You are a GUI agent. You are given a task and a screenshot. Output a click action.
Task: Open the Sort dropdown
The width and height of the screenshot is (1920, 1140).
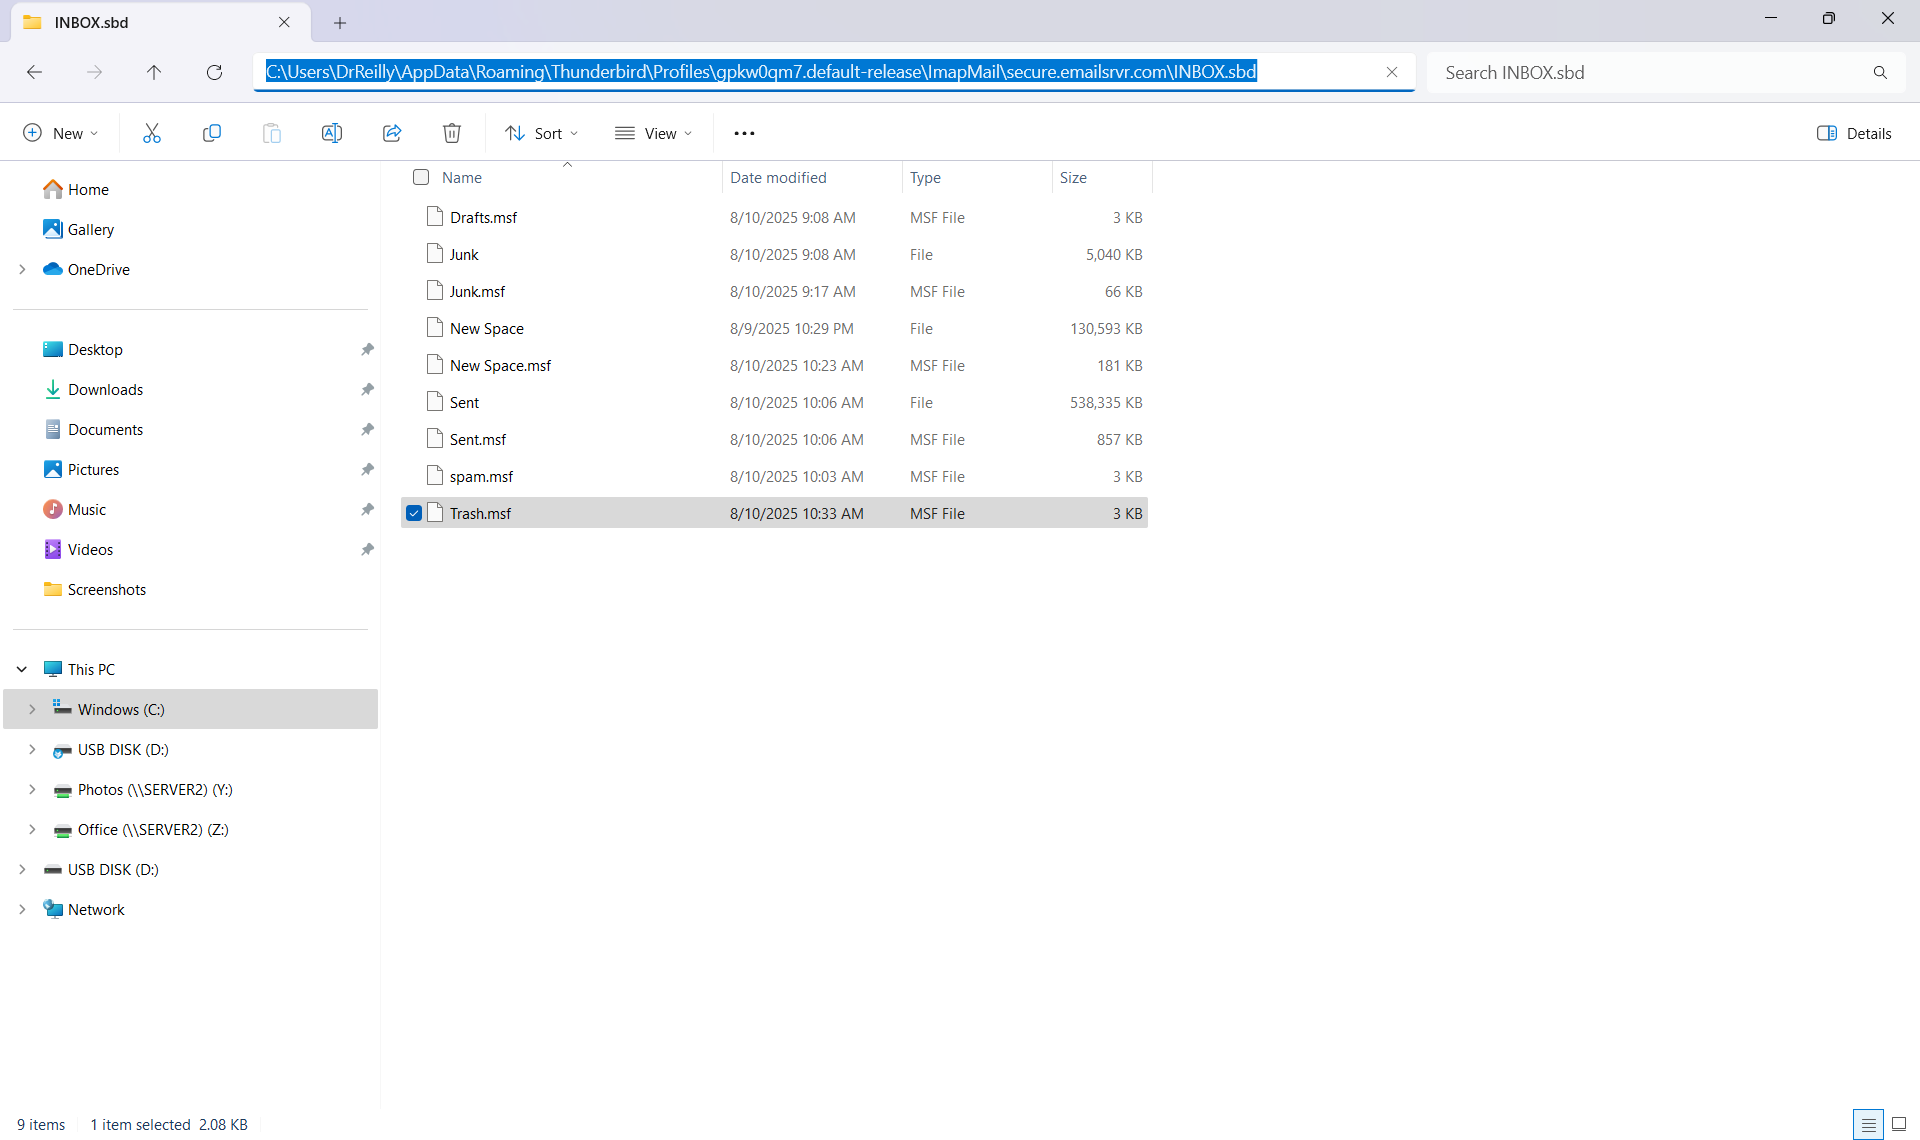point(542,133)
